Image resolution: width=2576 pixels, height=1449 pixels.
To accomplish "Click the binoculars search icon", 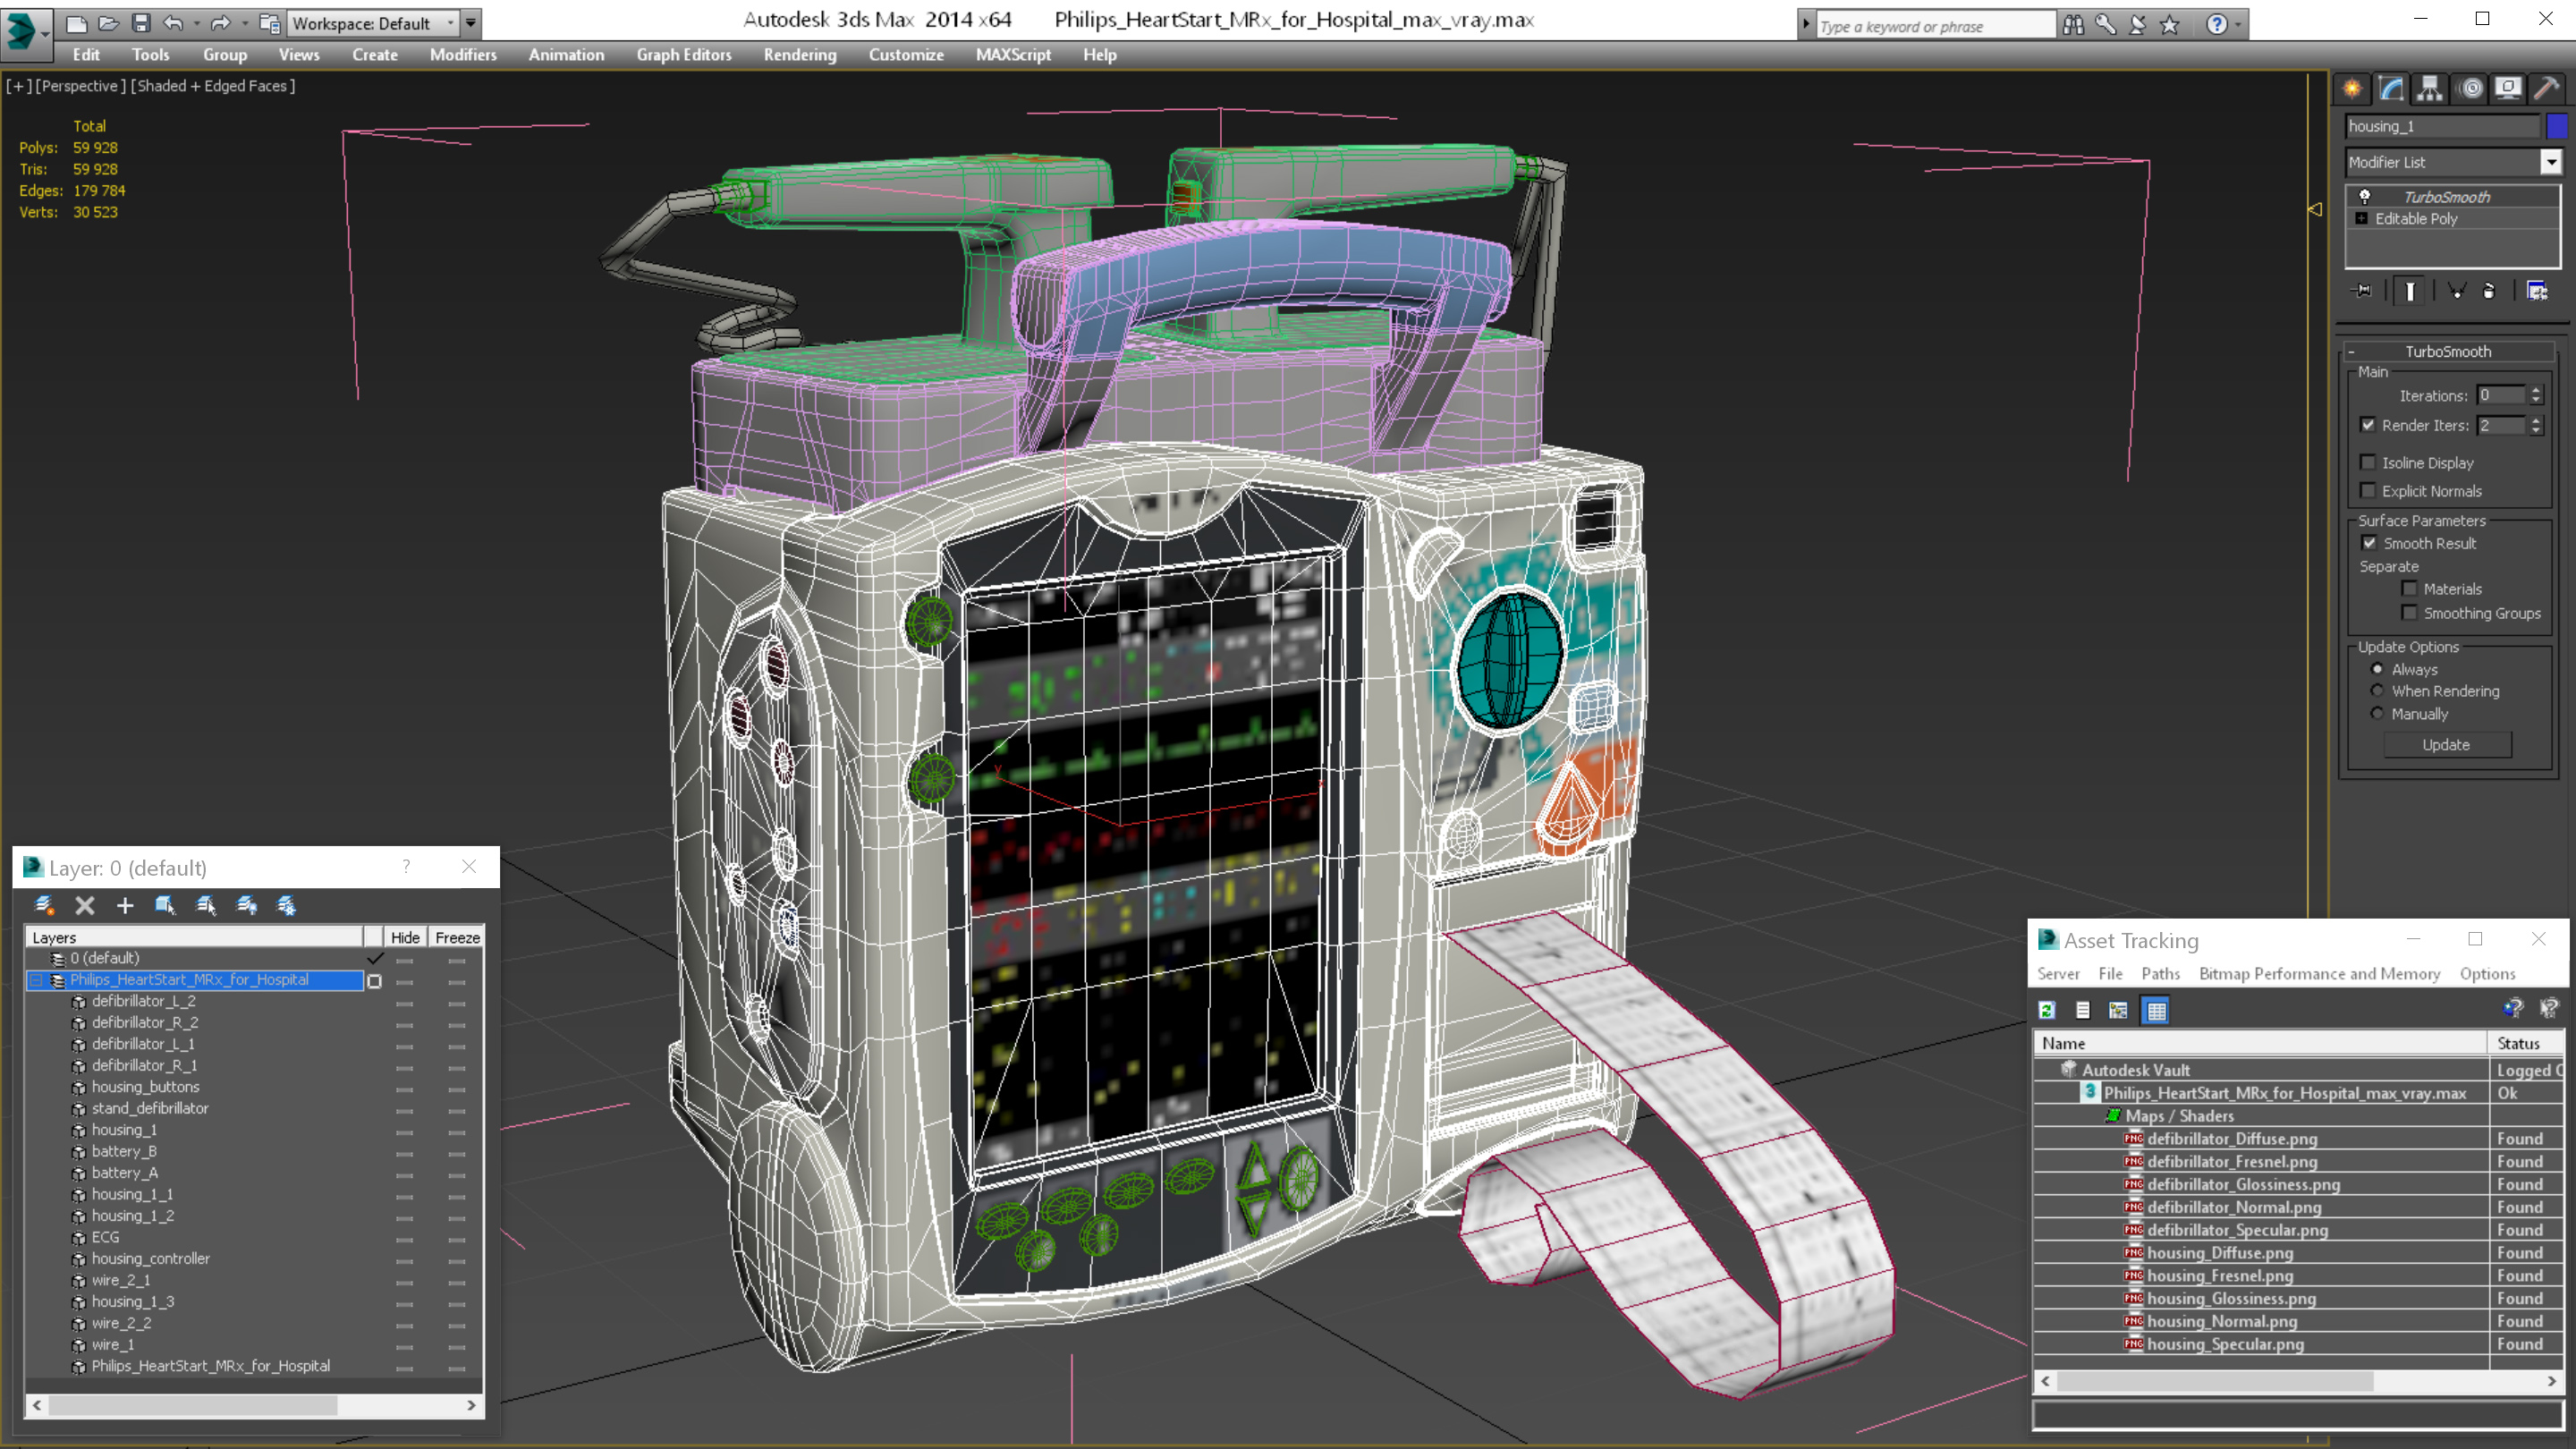I will (x=2073, y=25).
